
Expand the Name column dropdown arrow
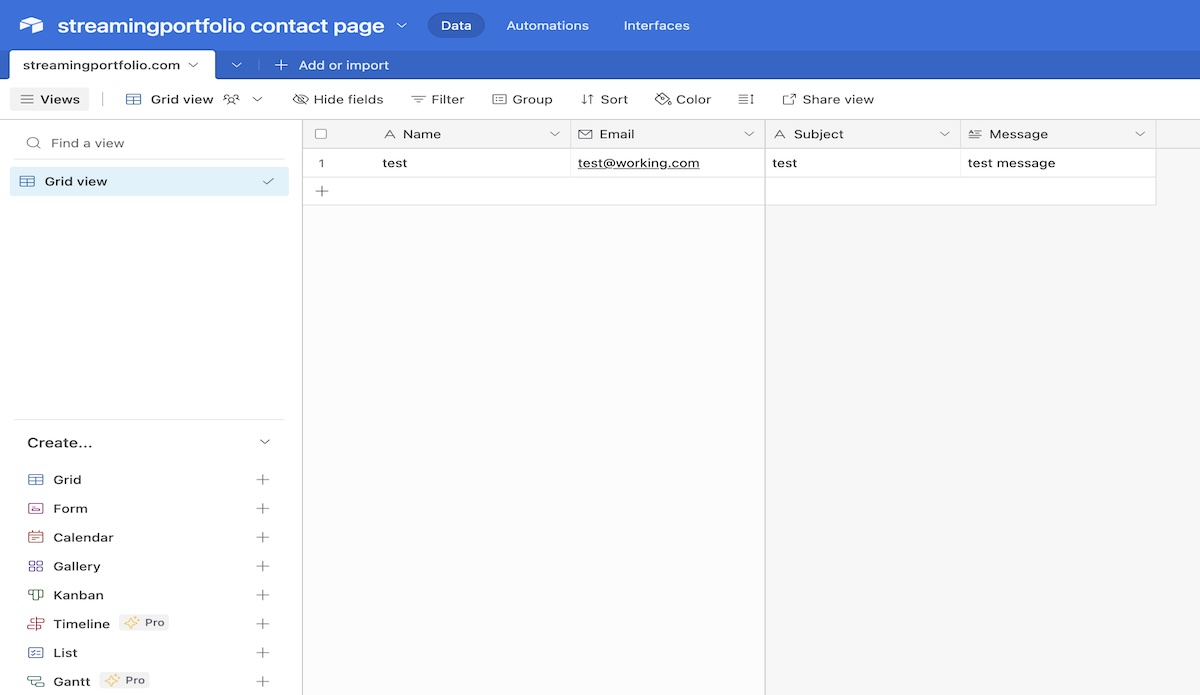(x=555, y=134)
